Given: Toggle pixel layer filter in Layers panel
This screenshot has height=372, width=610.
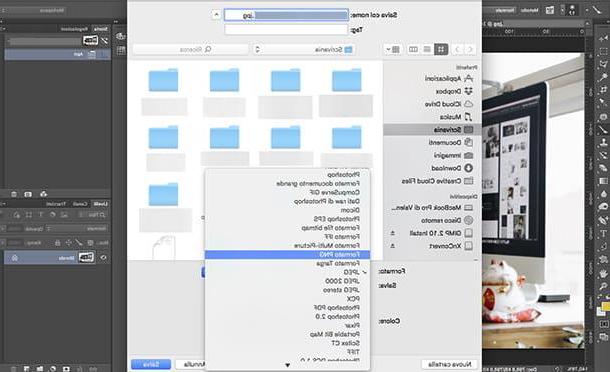Looking at the screenshot, I should 64,215.
